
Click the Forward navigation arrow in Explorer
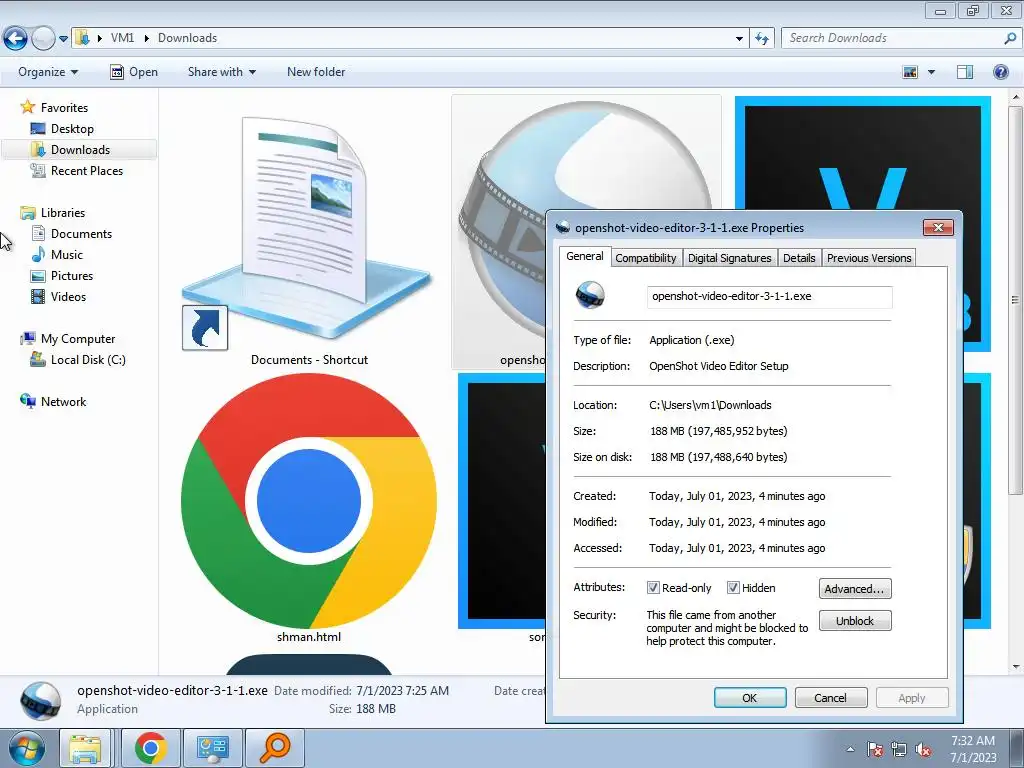tap(44, 38)
